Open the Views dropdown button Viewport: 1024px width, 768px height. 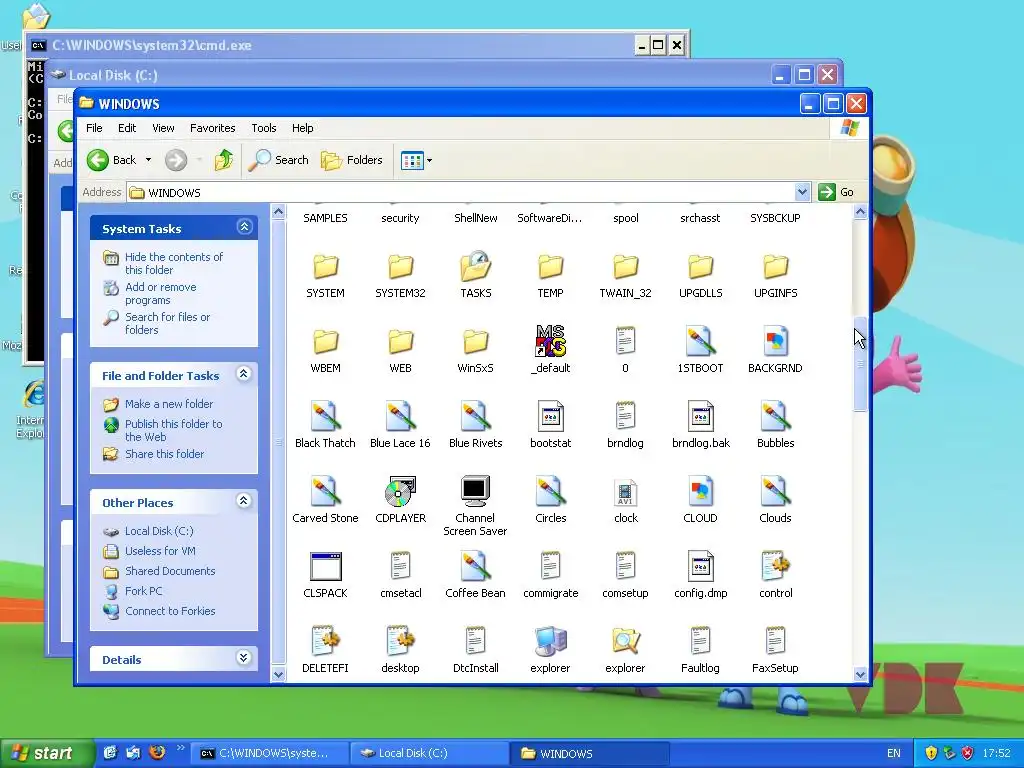pyautogui.click(x=416, y=160)
